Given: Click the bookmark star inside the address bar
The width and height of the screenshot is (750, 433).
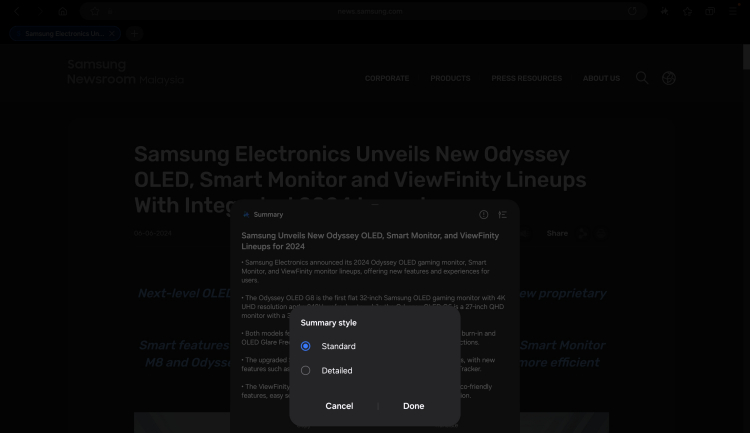Looking at the screenshot, I should tap(95, 11).
